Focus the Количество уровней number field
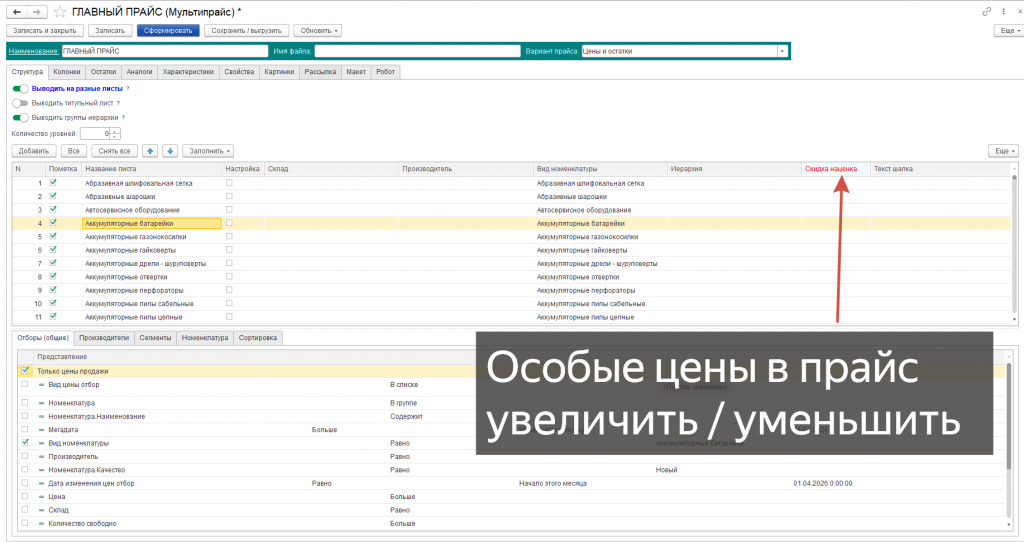The image size is (1024, 542). (x=95, y=133)
